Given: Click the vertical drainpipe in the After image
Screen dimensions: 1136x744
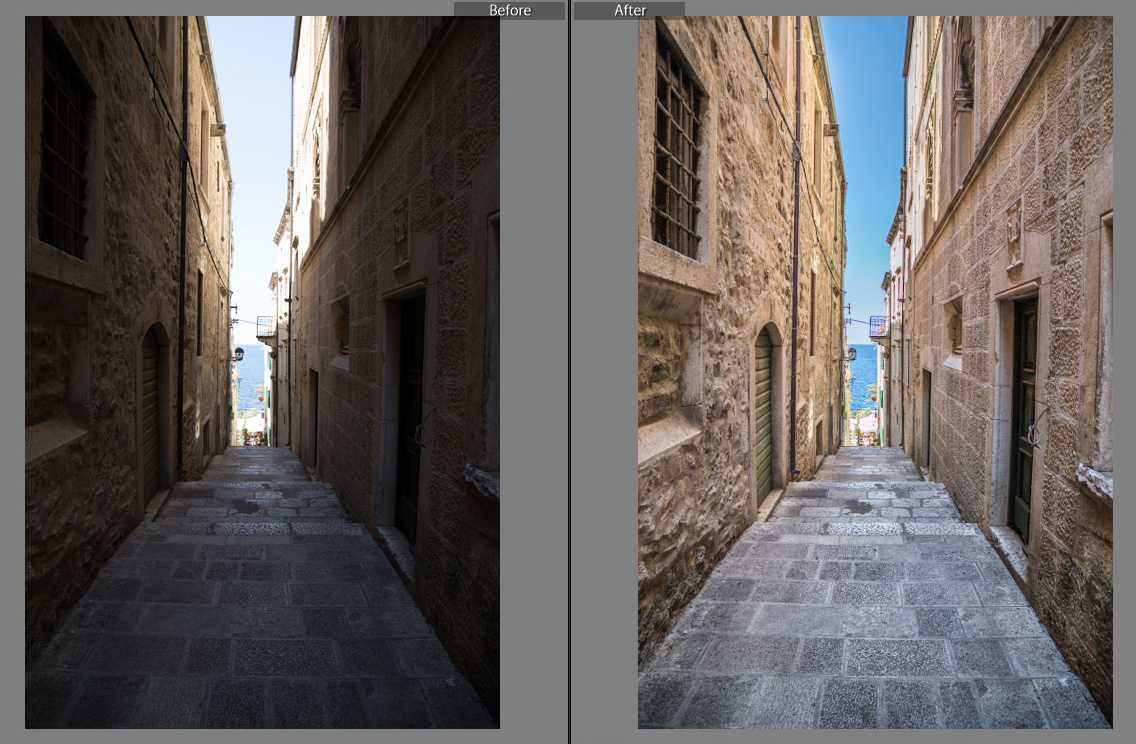Looking at the screenshot, I should (796, 250).
